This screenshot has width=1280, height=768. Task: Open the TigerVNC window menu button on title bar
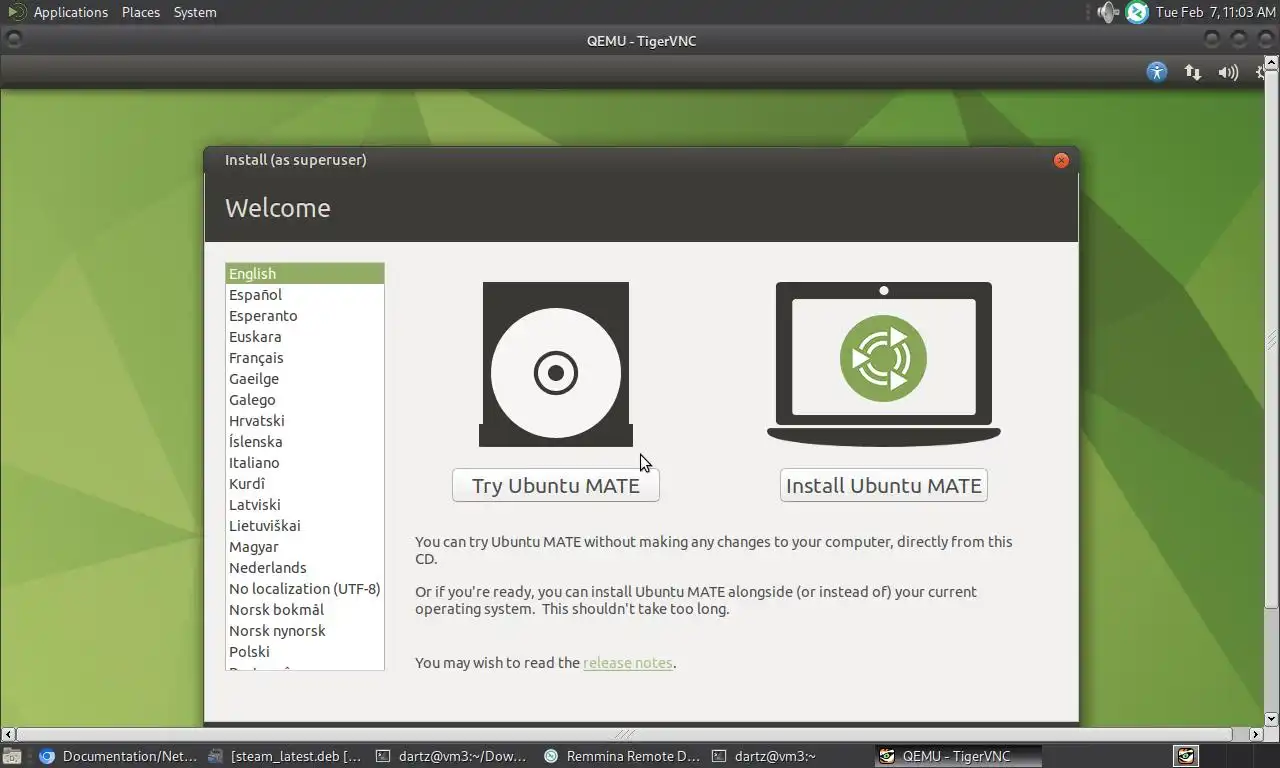pyautogui.click(x=14, y=40)
